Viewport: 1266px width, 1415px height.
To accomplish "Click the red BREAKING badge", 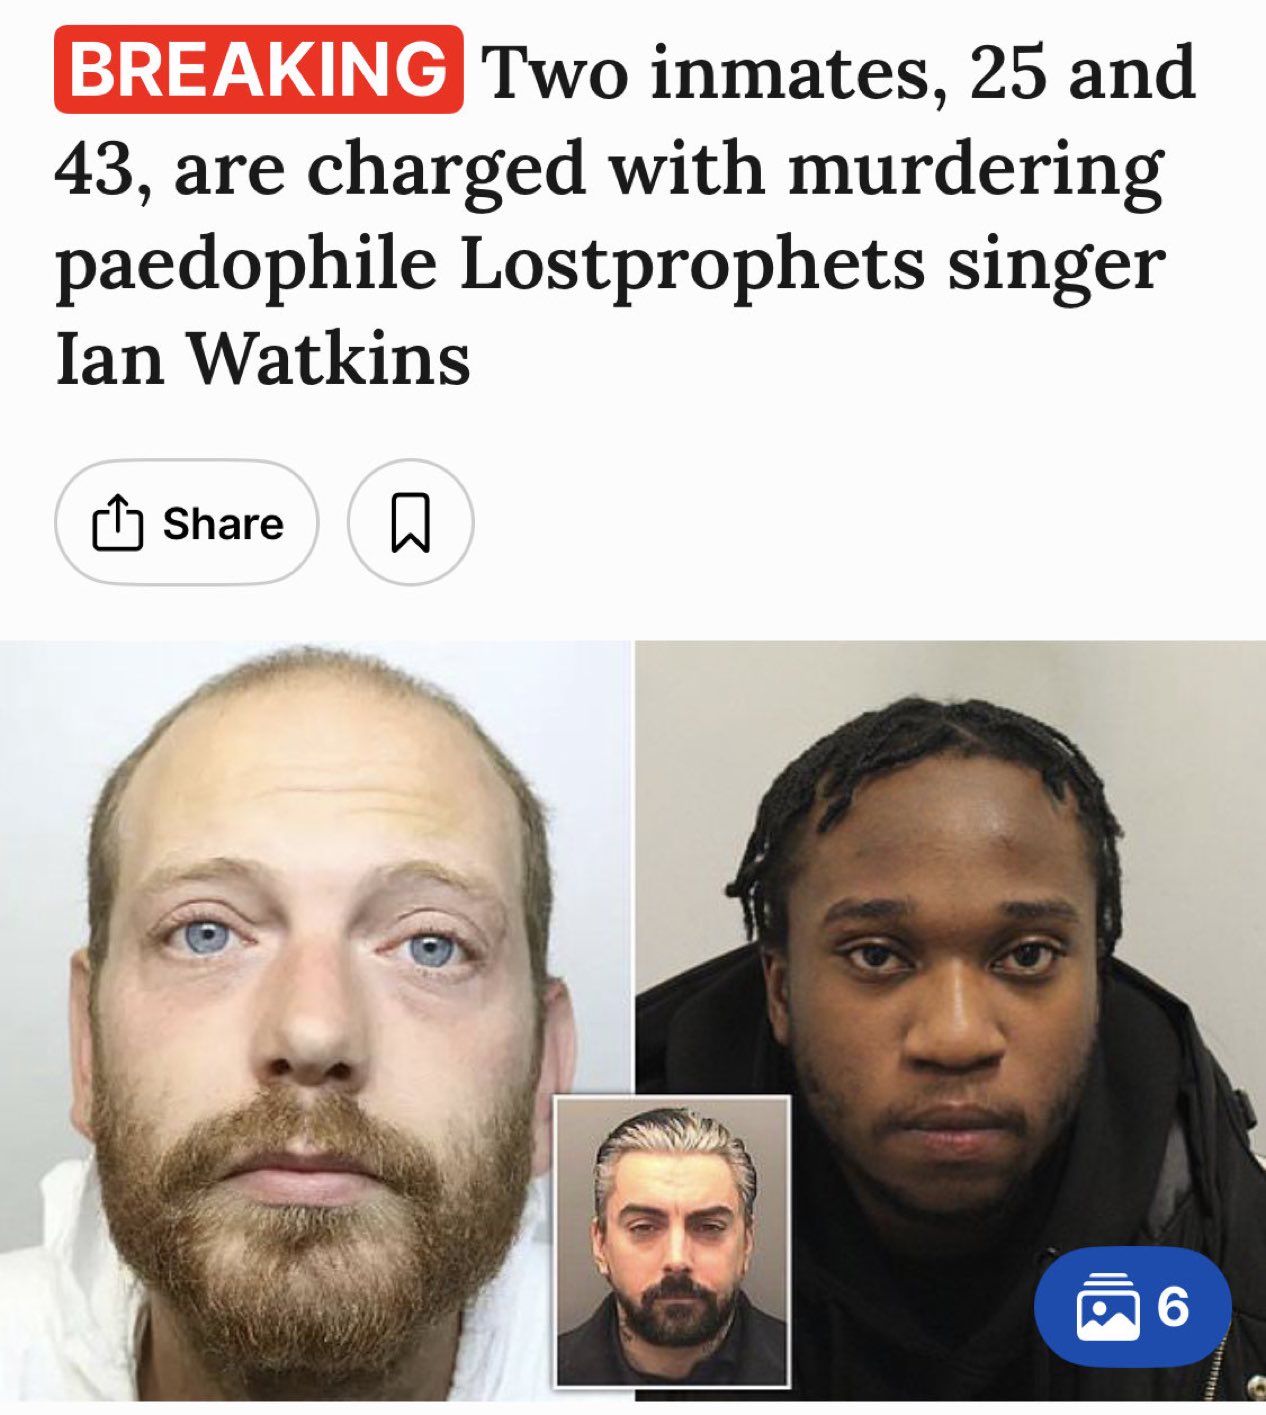I will pos(259,69).
